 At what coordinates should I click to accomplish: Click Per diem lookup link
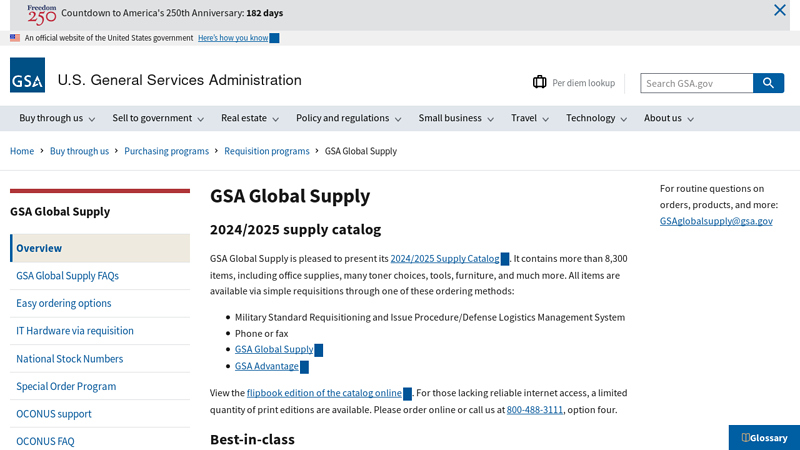pyautogui.click(x=583, y=83)
